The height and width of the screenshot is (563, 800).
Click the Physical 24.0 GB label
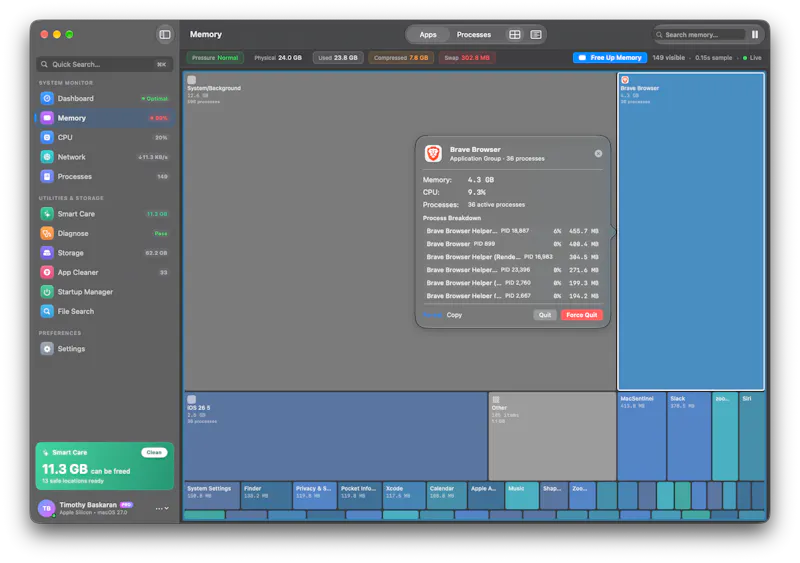278,58
